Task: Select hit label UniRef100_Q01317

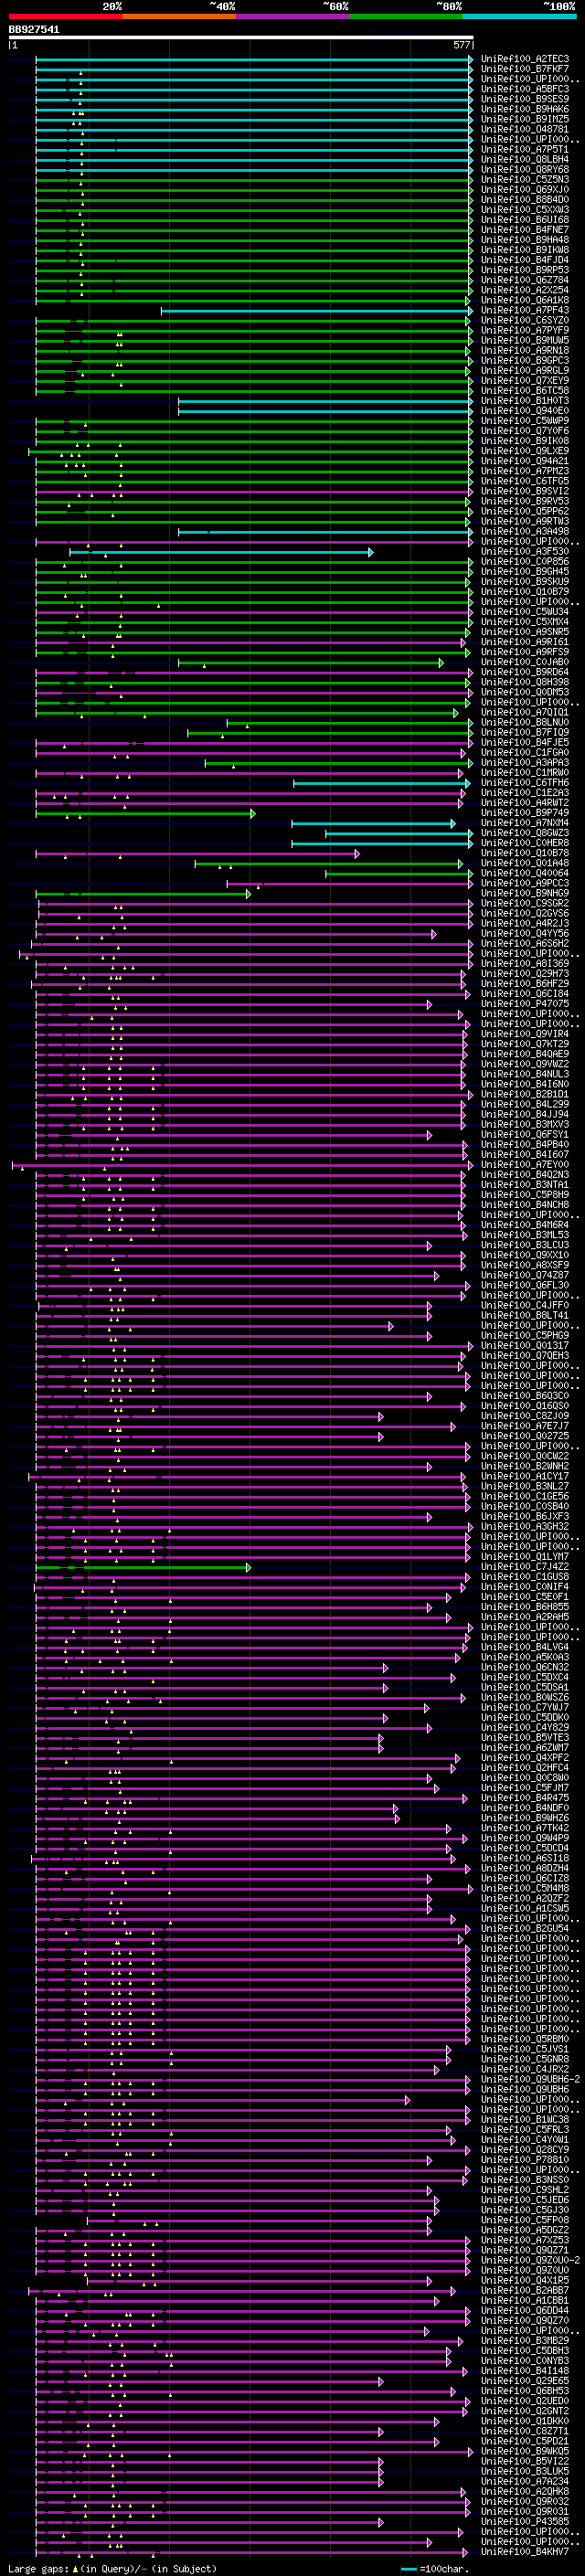Action: pyautogui.click(x=525, y=1347)
